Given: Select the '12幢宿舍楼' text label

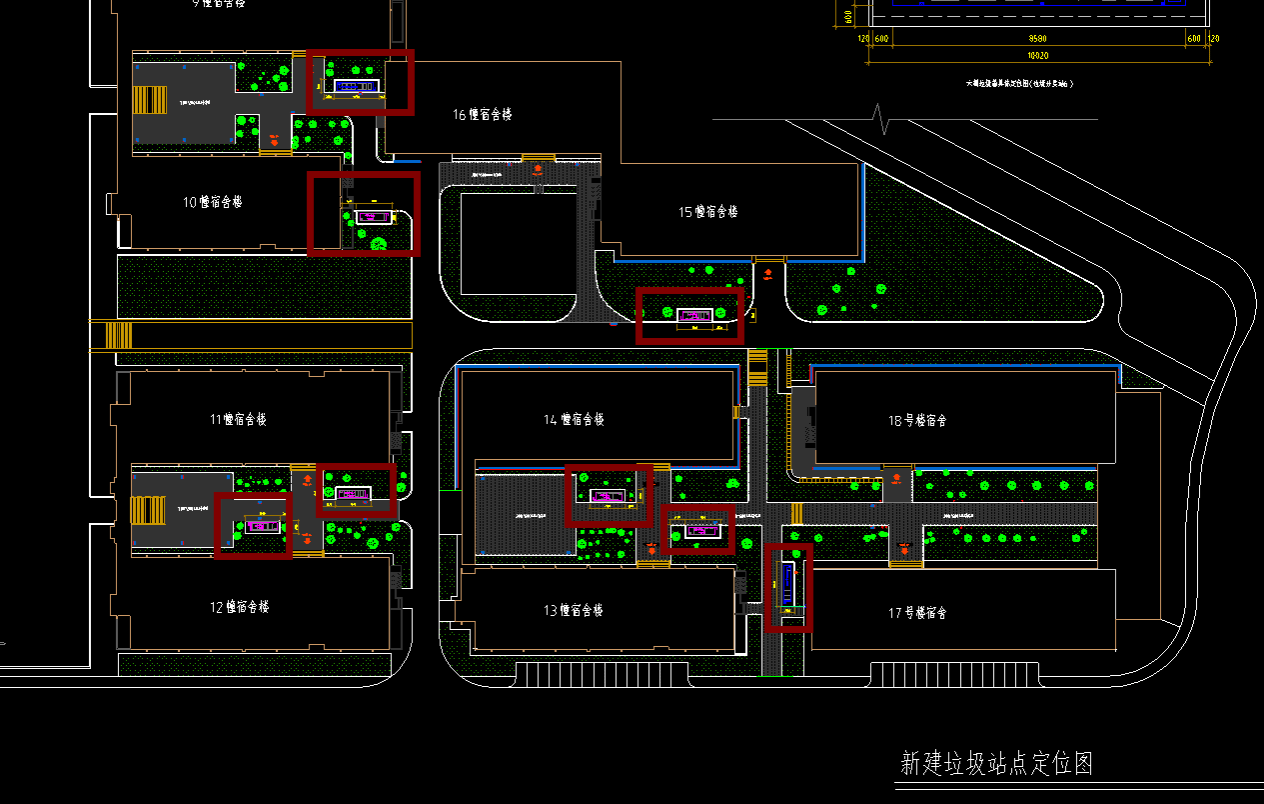Looking at the screenshot, I should point(239,607).
